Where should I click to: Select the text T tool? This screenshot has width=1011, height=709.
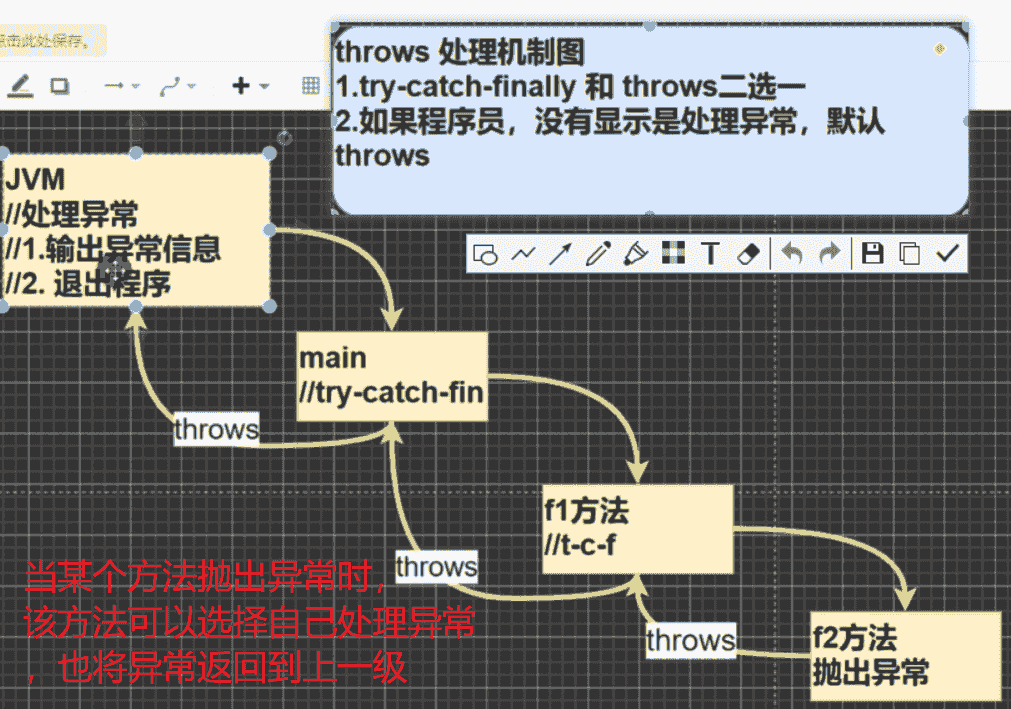pos(710,254)
